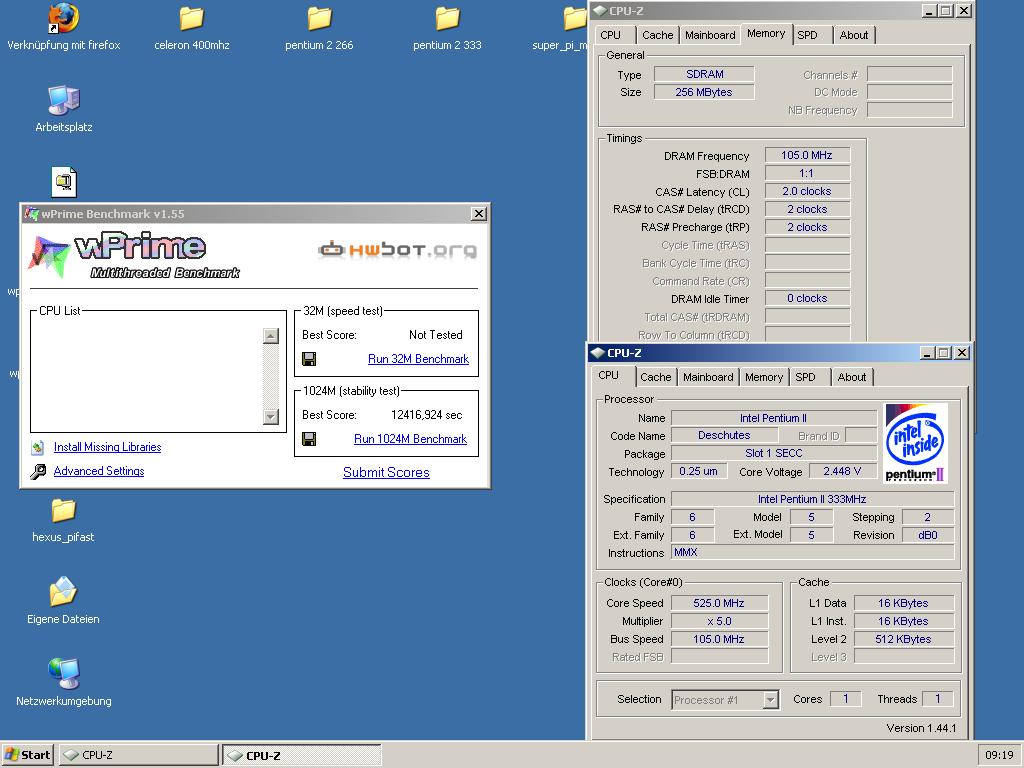This screenshot has width=1024, height=768.
Task: Click the Code Name Deschutes value
Action: (724, 435)
